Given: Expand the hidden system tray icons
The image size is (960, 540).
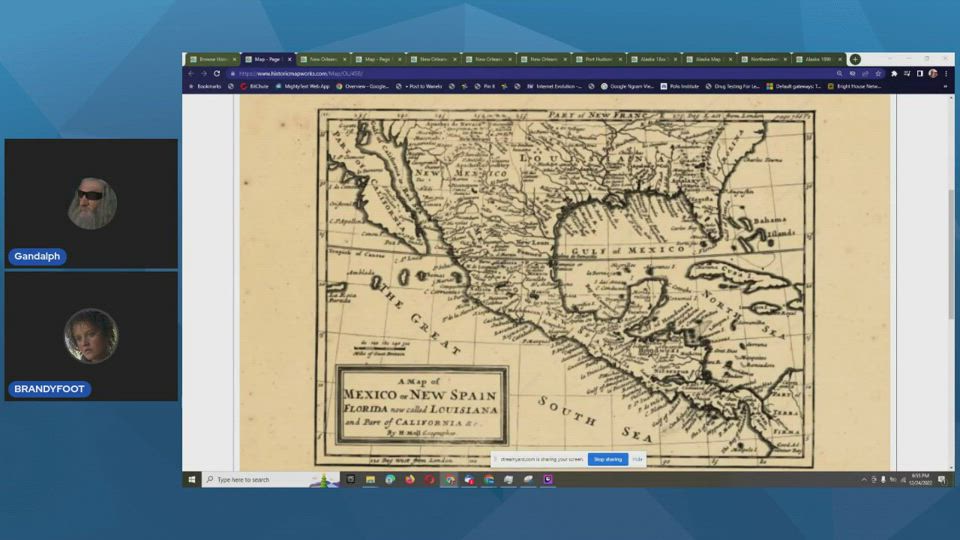Looking at the screenshot, I should point(864,480).
